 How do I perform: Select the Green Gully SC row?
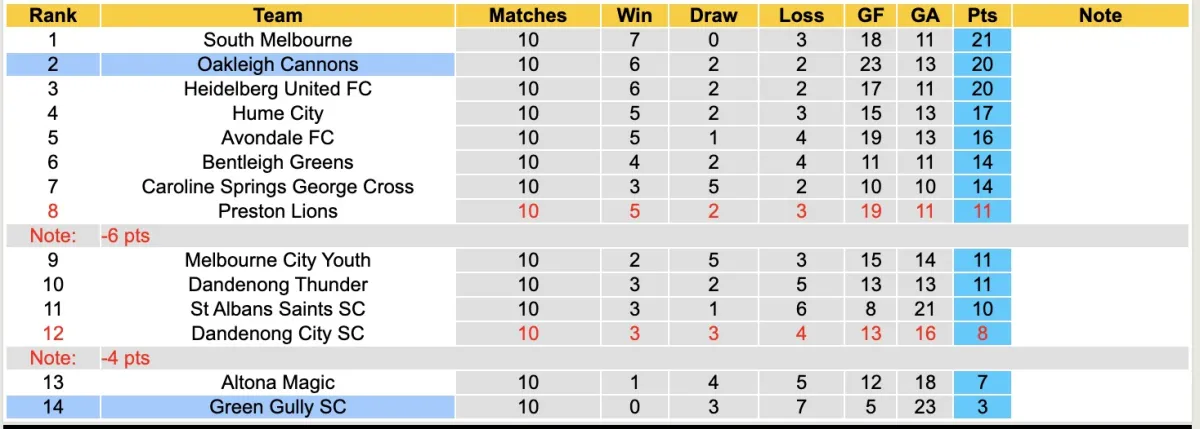coord(277,407)
